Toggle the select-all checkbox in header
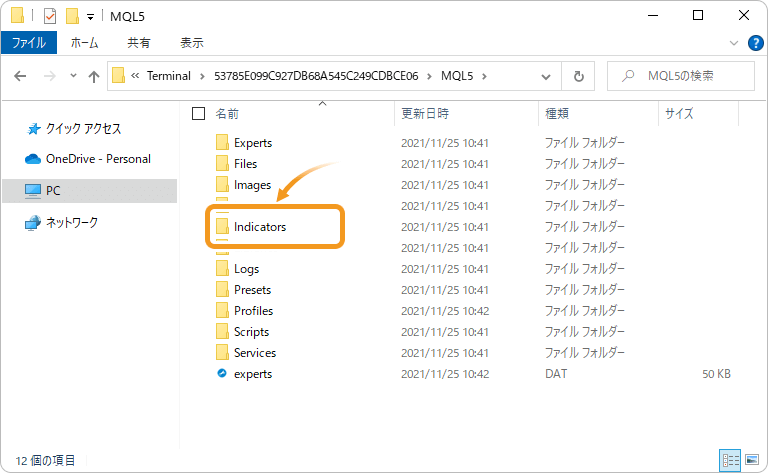Viewport: 768px width, 473px height. coord(198,114)
